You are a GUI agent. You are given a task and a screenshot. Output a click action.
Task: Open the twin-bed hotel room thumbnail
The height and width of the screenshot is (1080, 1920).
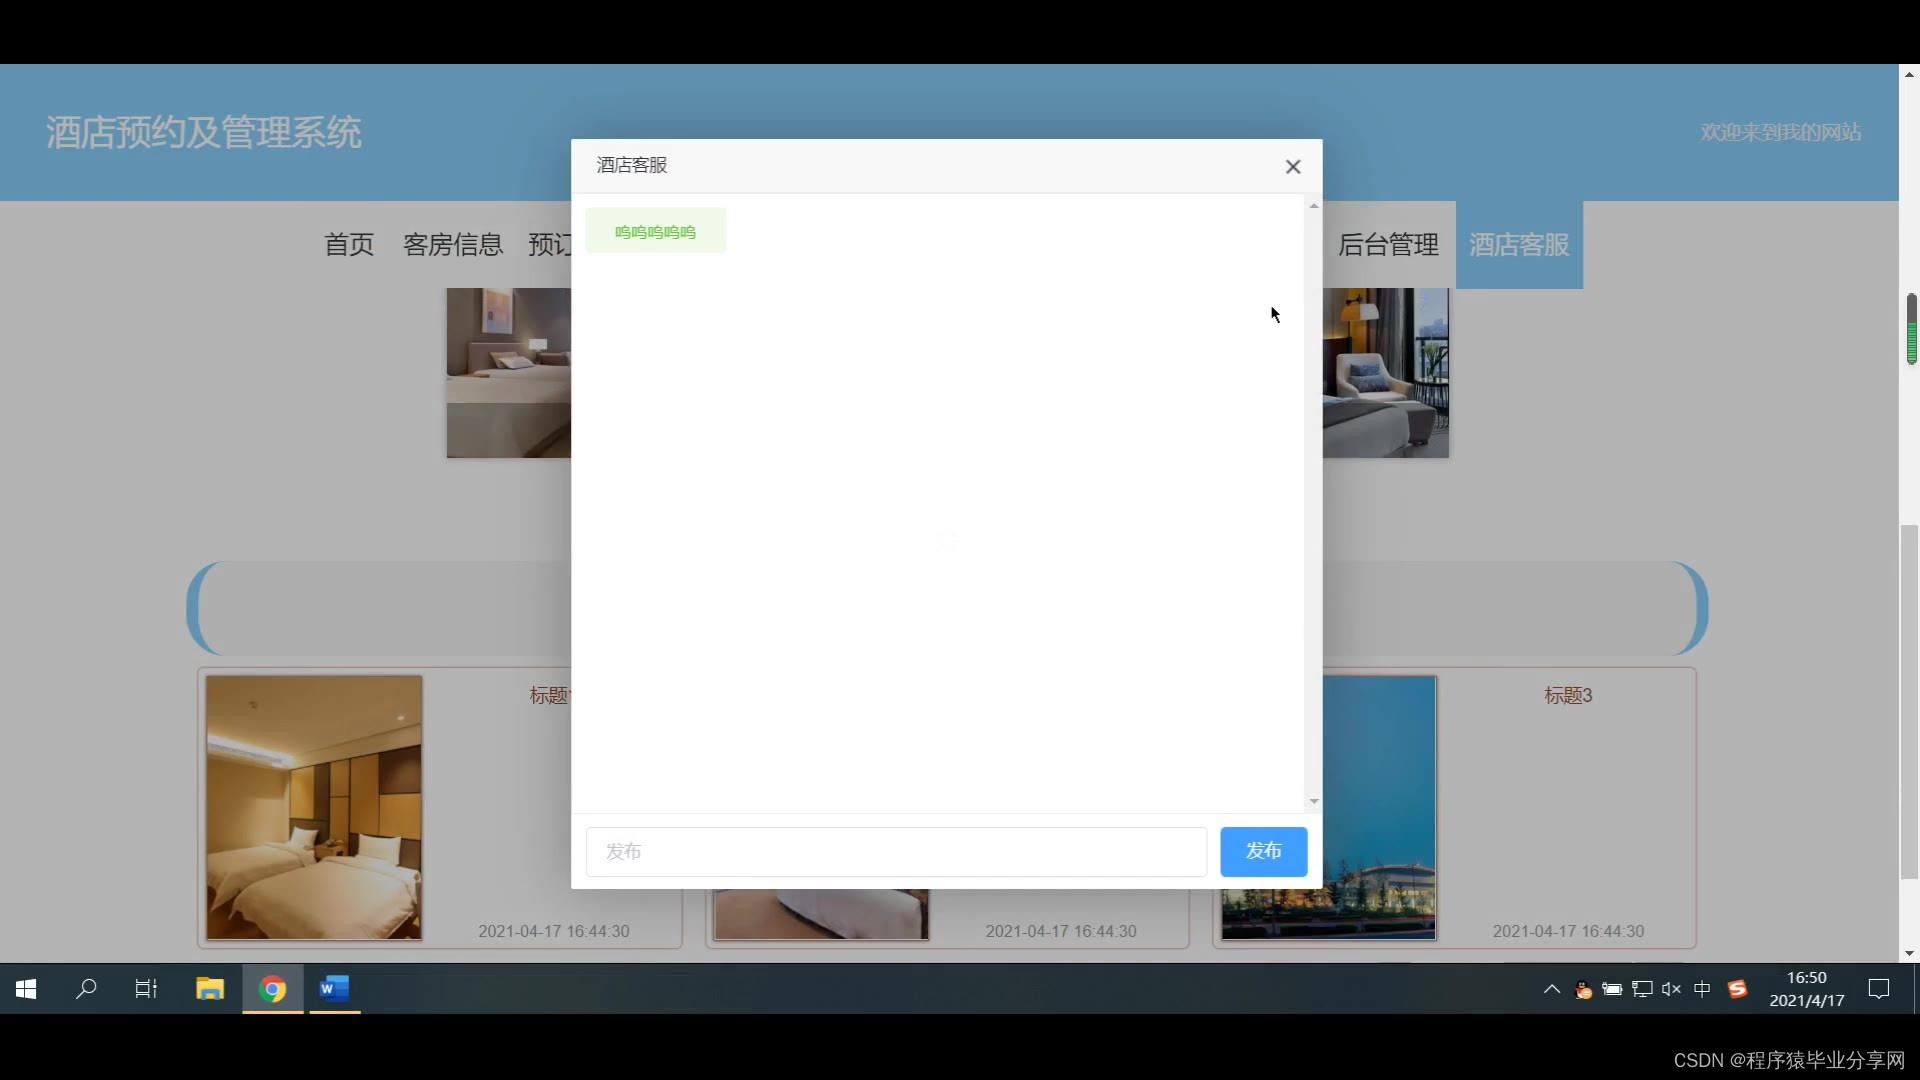314,807
